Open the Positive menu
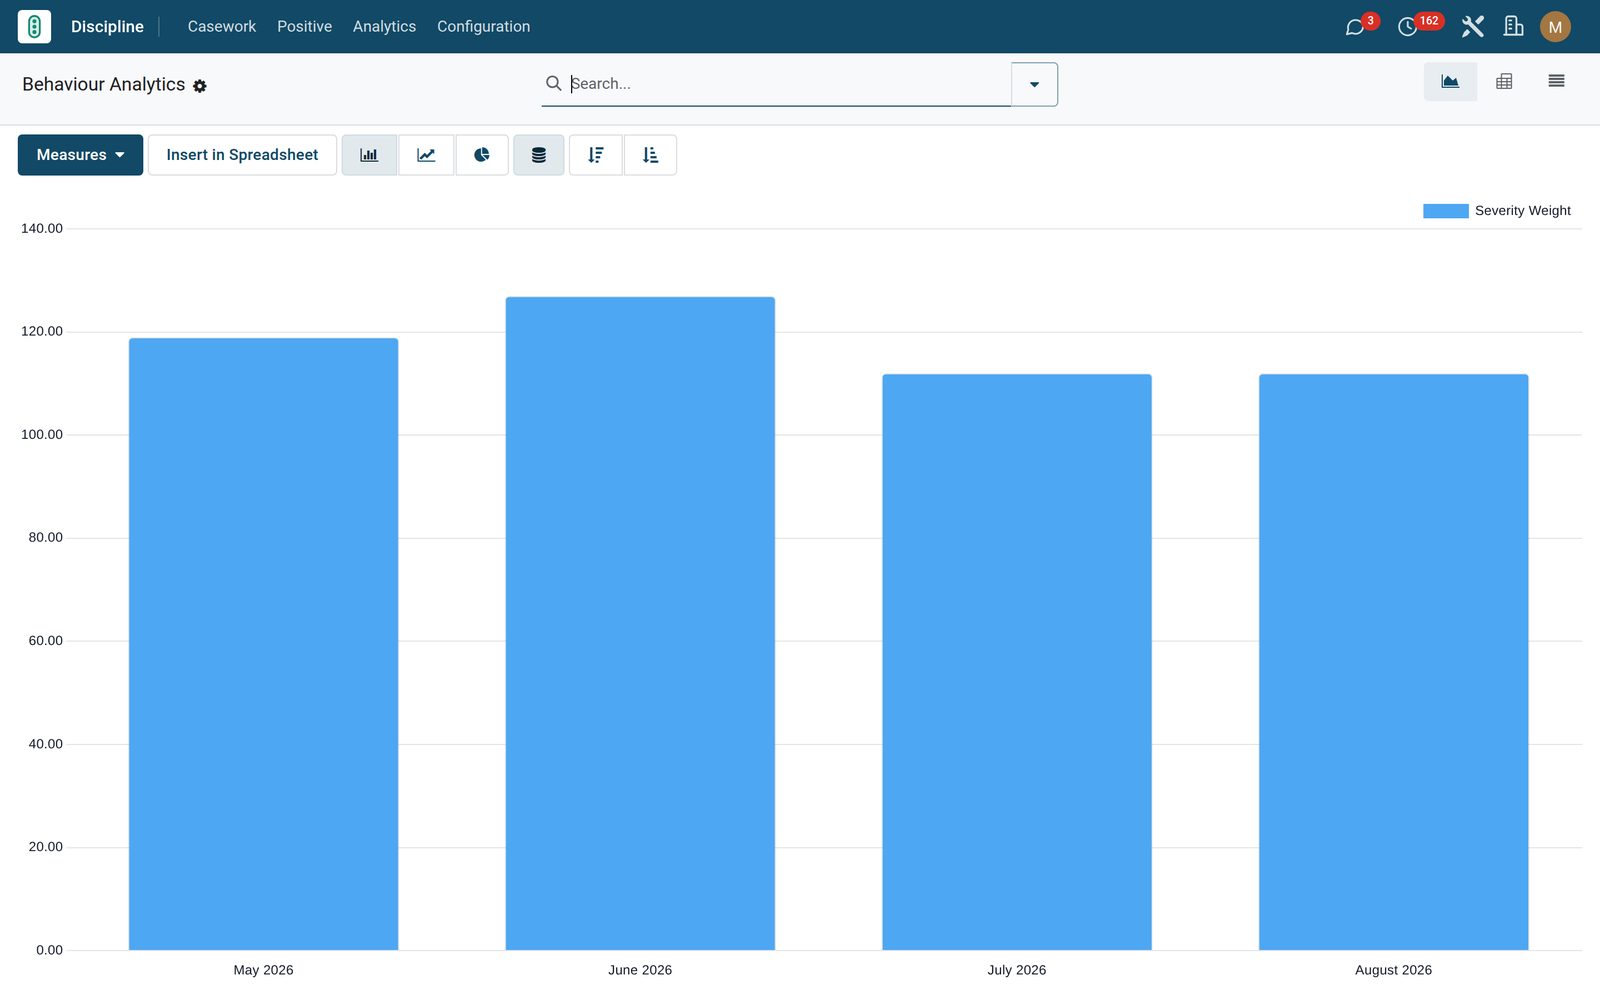Image resolution: width=1600 pixels, height=1000 pixels. [304, 27]
